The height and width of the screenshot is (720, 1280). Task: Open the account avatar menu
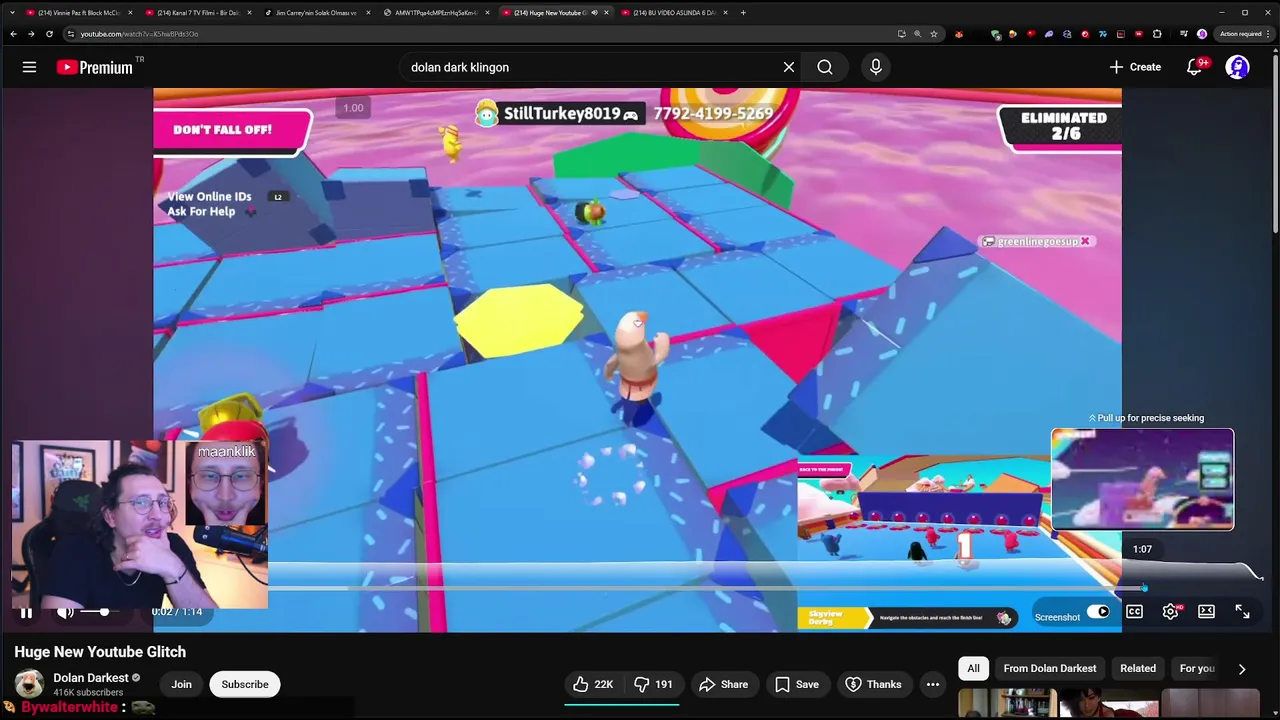point(1238,67)
